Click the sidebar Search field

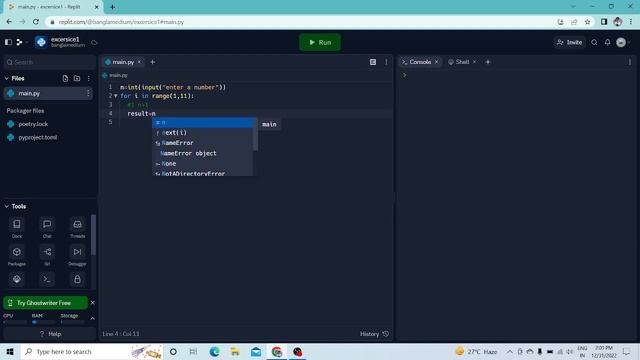point(49,62)
